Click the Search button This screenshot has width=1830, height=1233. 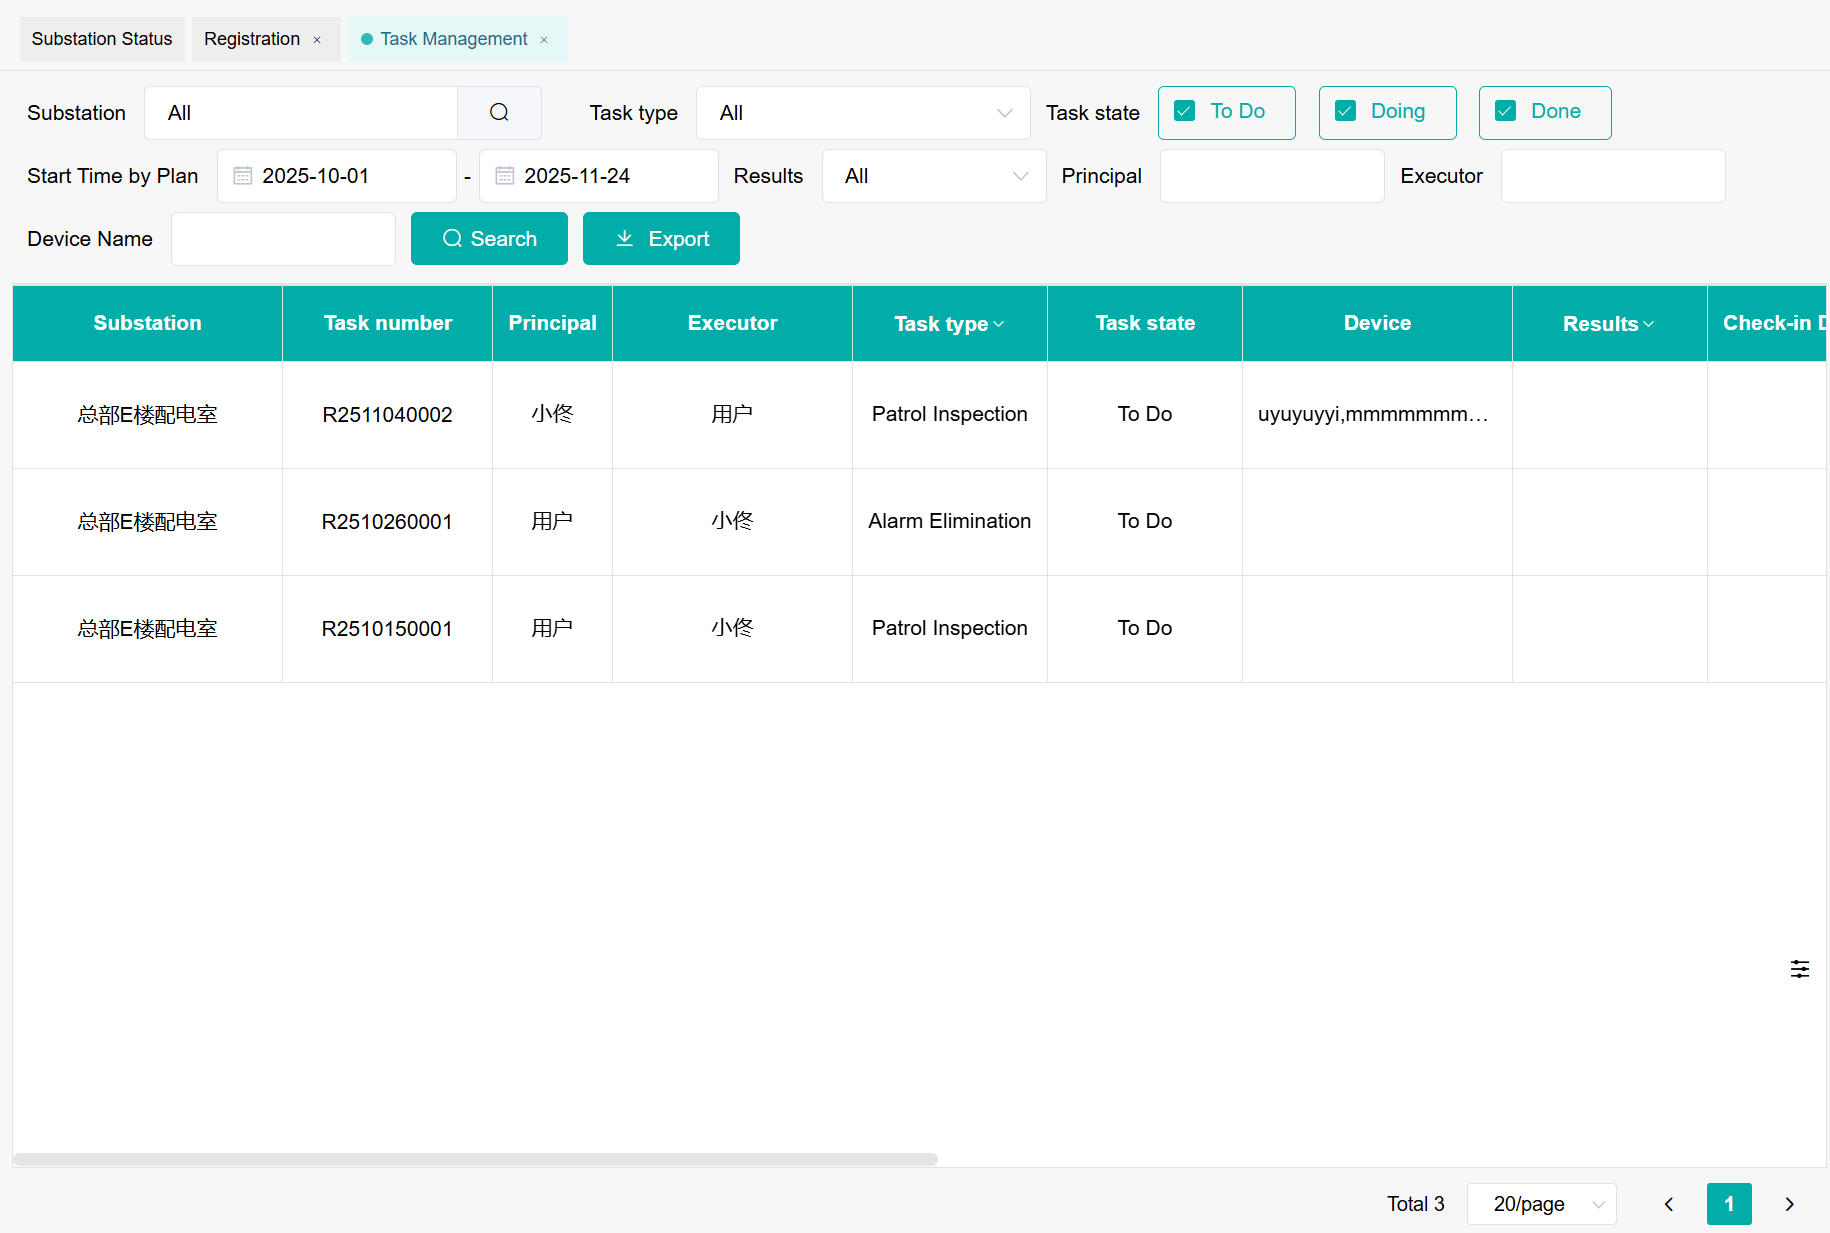click(x=489, y=239)
